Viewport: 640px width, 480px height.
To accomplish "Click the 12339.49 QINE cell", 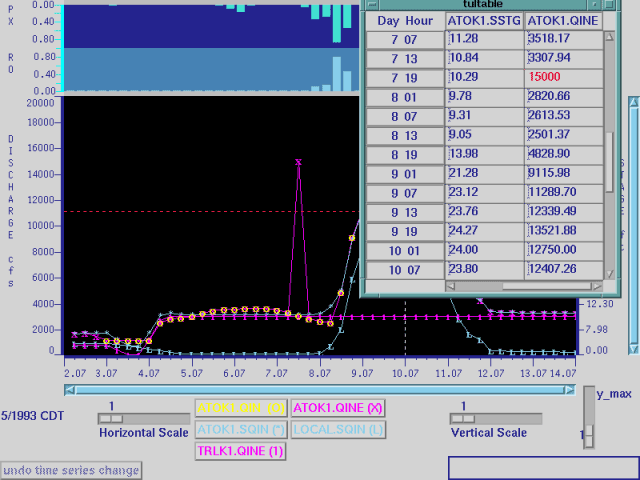I will click(x=563, y=211).
